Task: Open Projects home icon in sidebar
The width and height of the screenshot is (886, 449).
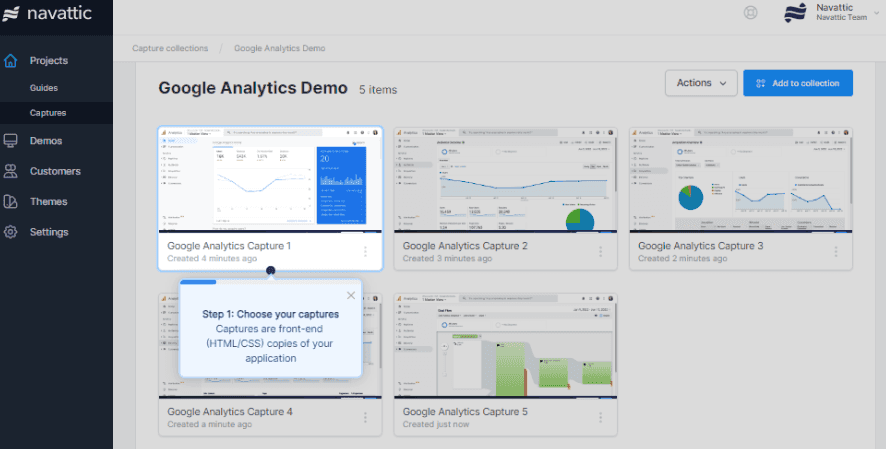Action: tap(10, 60)
